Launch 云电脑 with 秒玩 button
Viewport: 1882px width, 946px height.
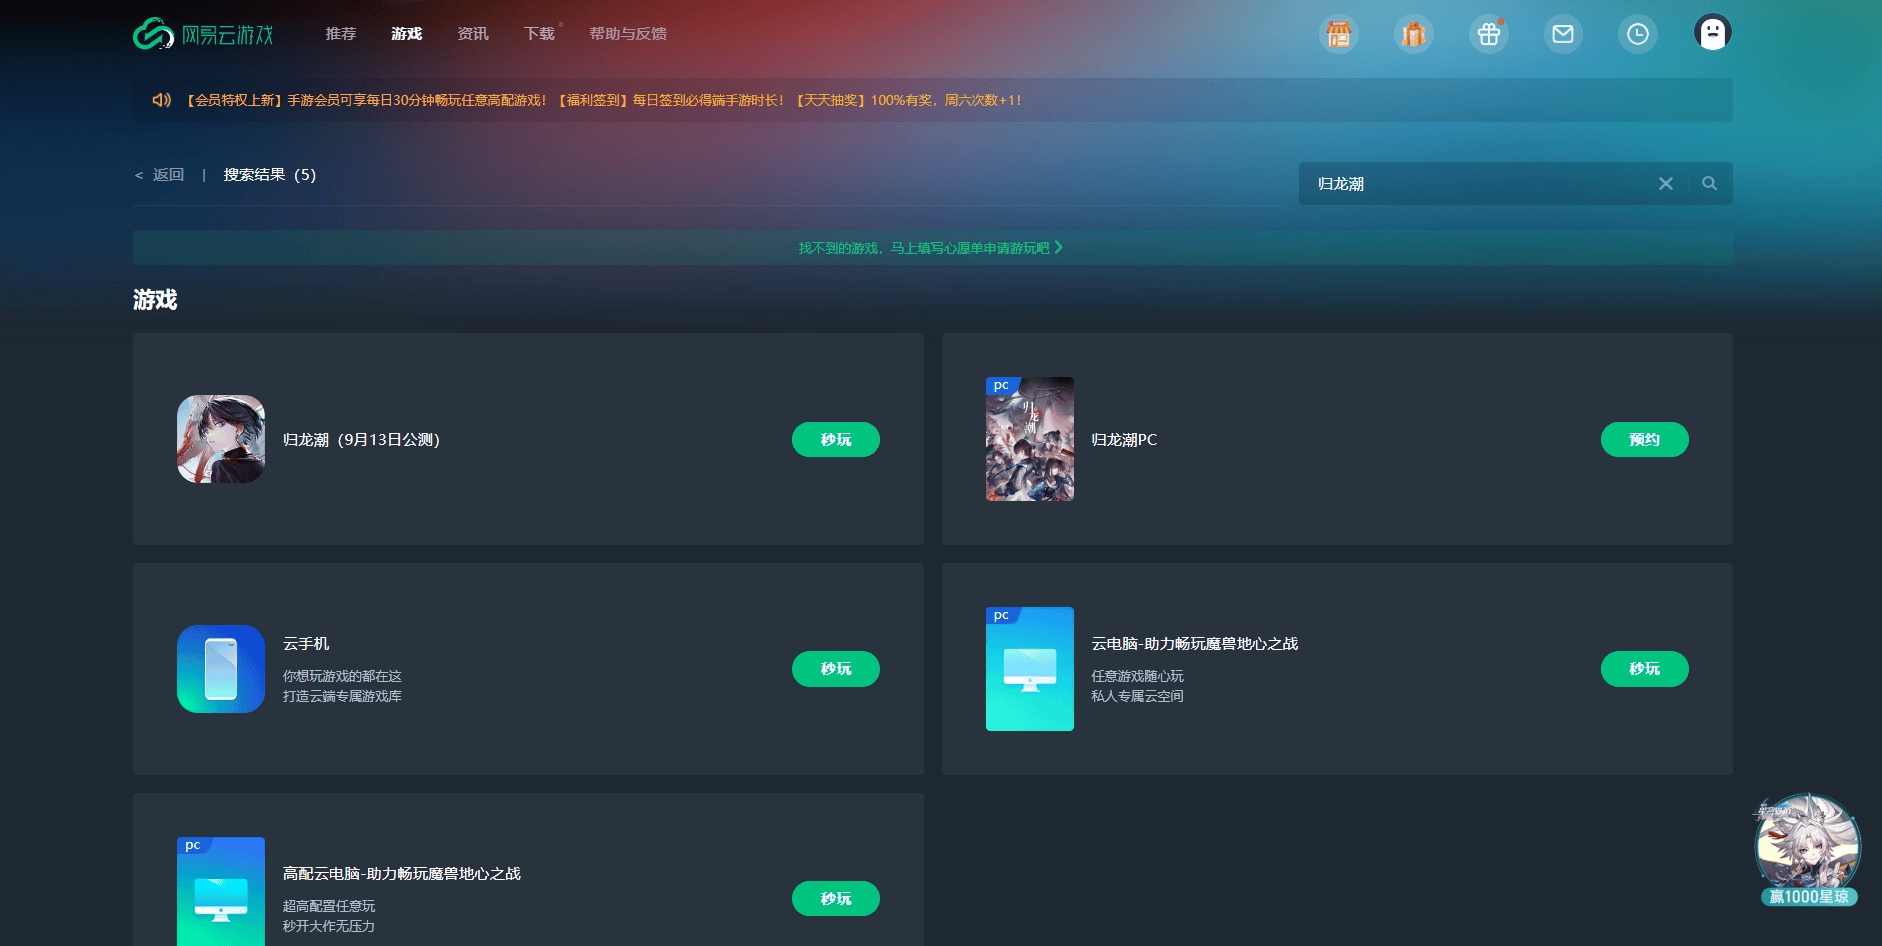[1645, 669]
